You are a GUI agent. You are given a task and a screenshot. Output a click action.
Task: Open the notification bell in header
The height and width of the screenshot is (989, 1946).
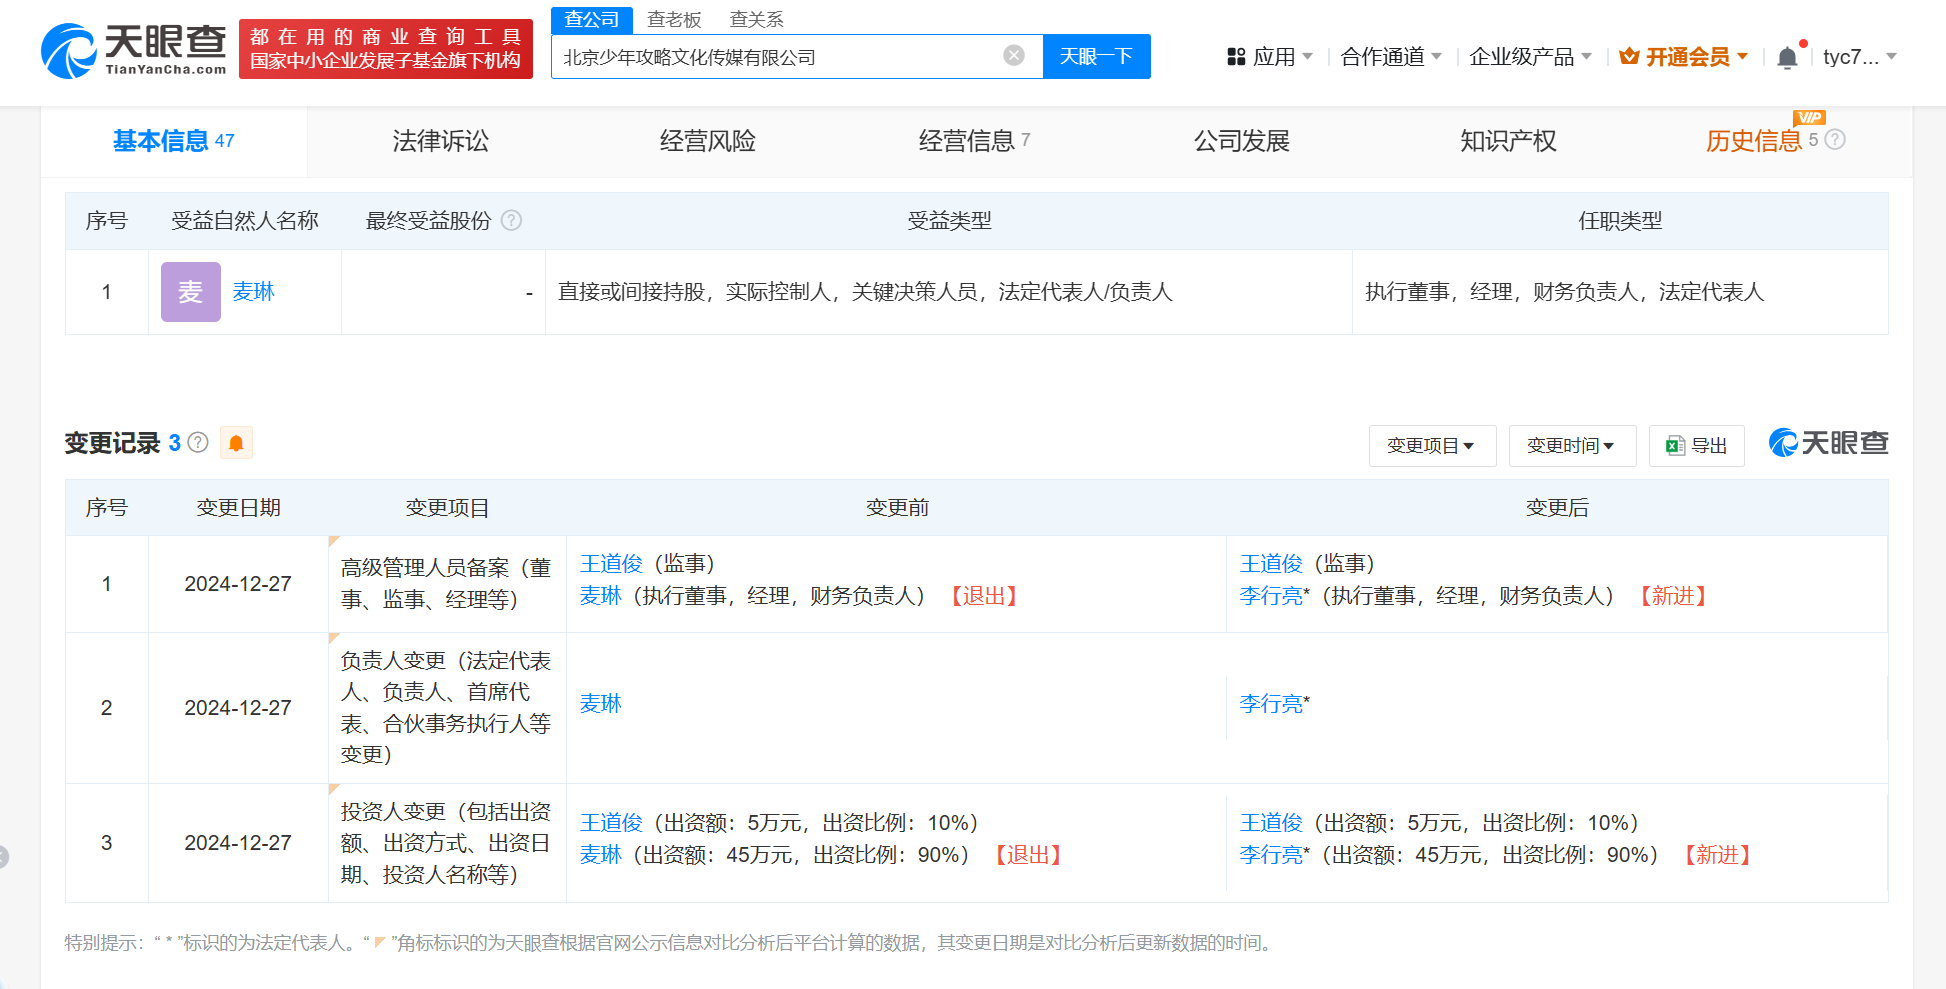click(1787, 57)
